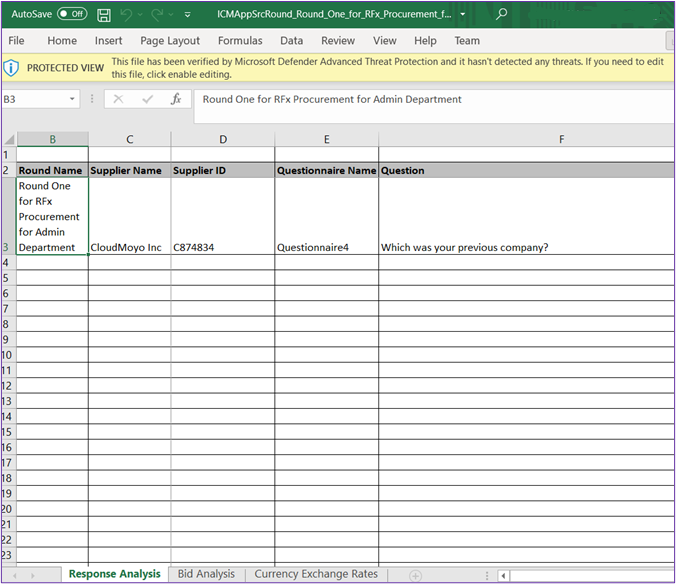Select row 15 header

9,432
